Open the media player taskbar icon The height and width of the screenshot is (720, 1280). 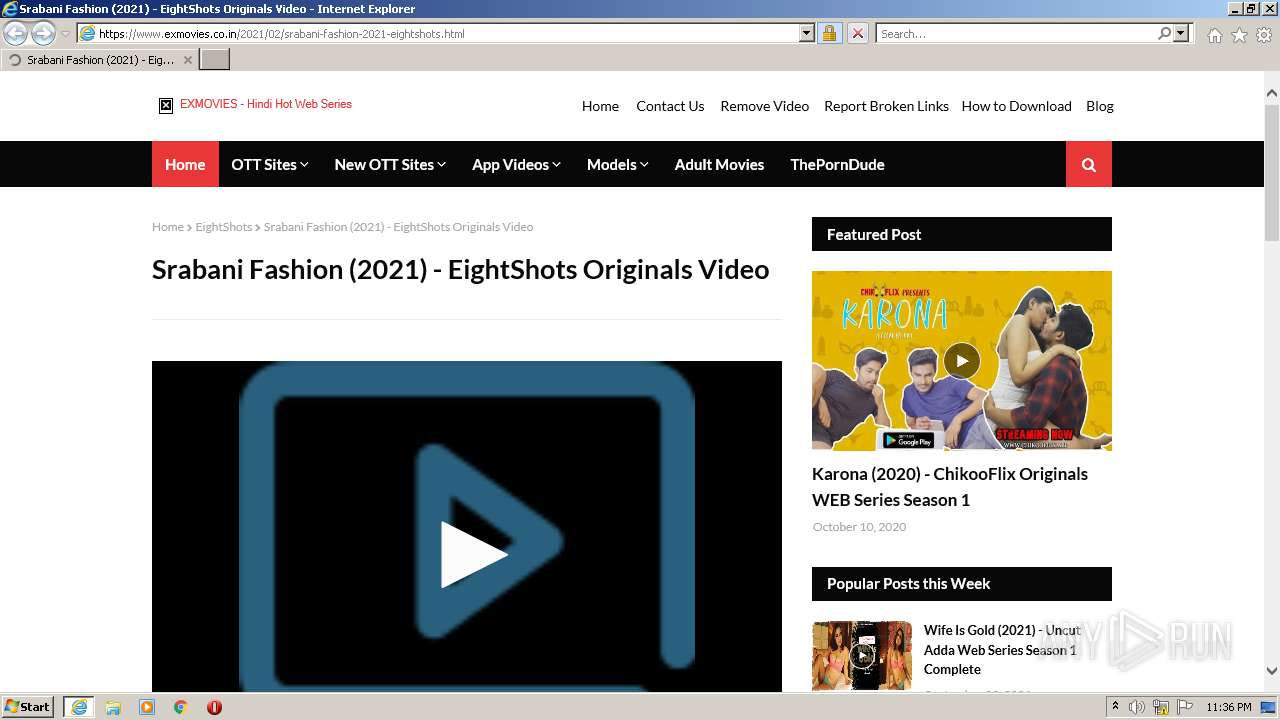tap(147, 707)
